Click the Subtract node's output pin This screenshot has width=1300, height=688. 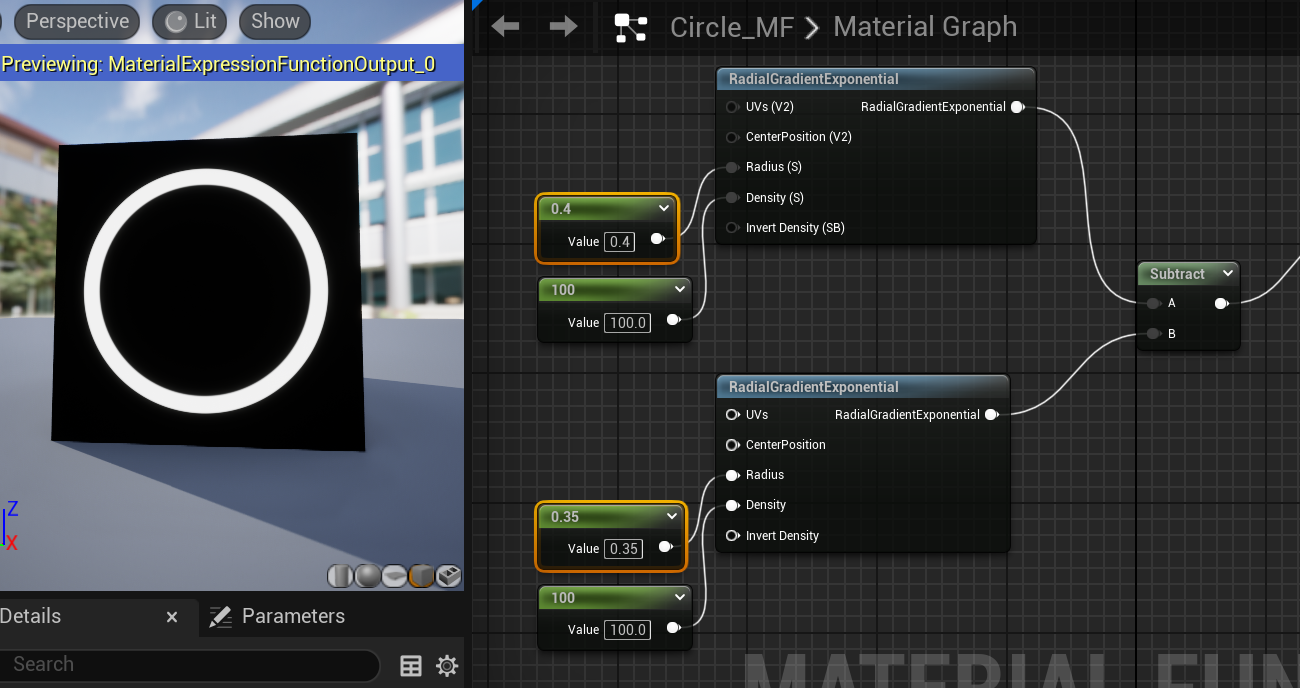pos(1221,303)
